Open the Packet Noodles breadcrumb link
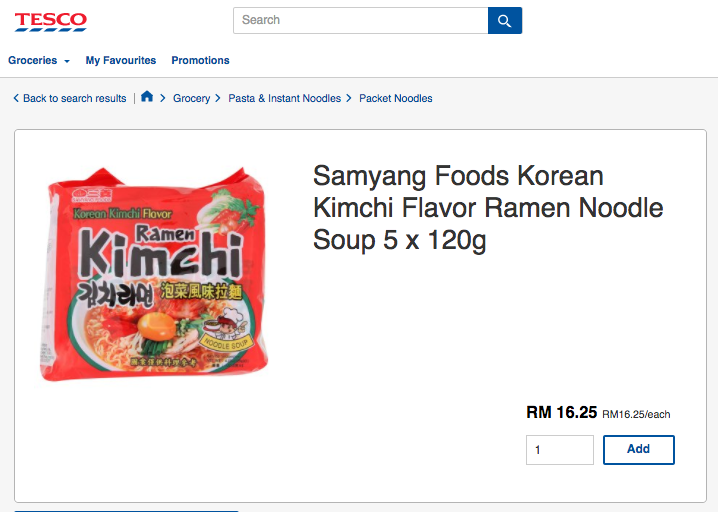This screenshot has width=718, height=512. coord(395,98)
